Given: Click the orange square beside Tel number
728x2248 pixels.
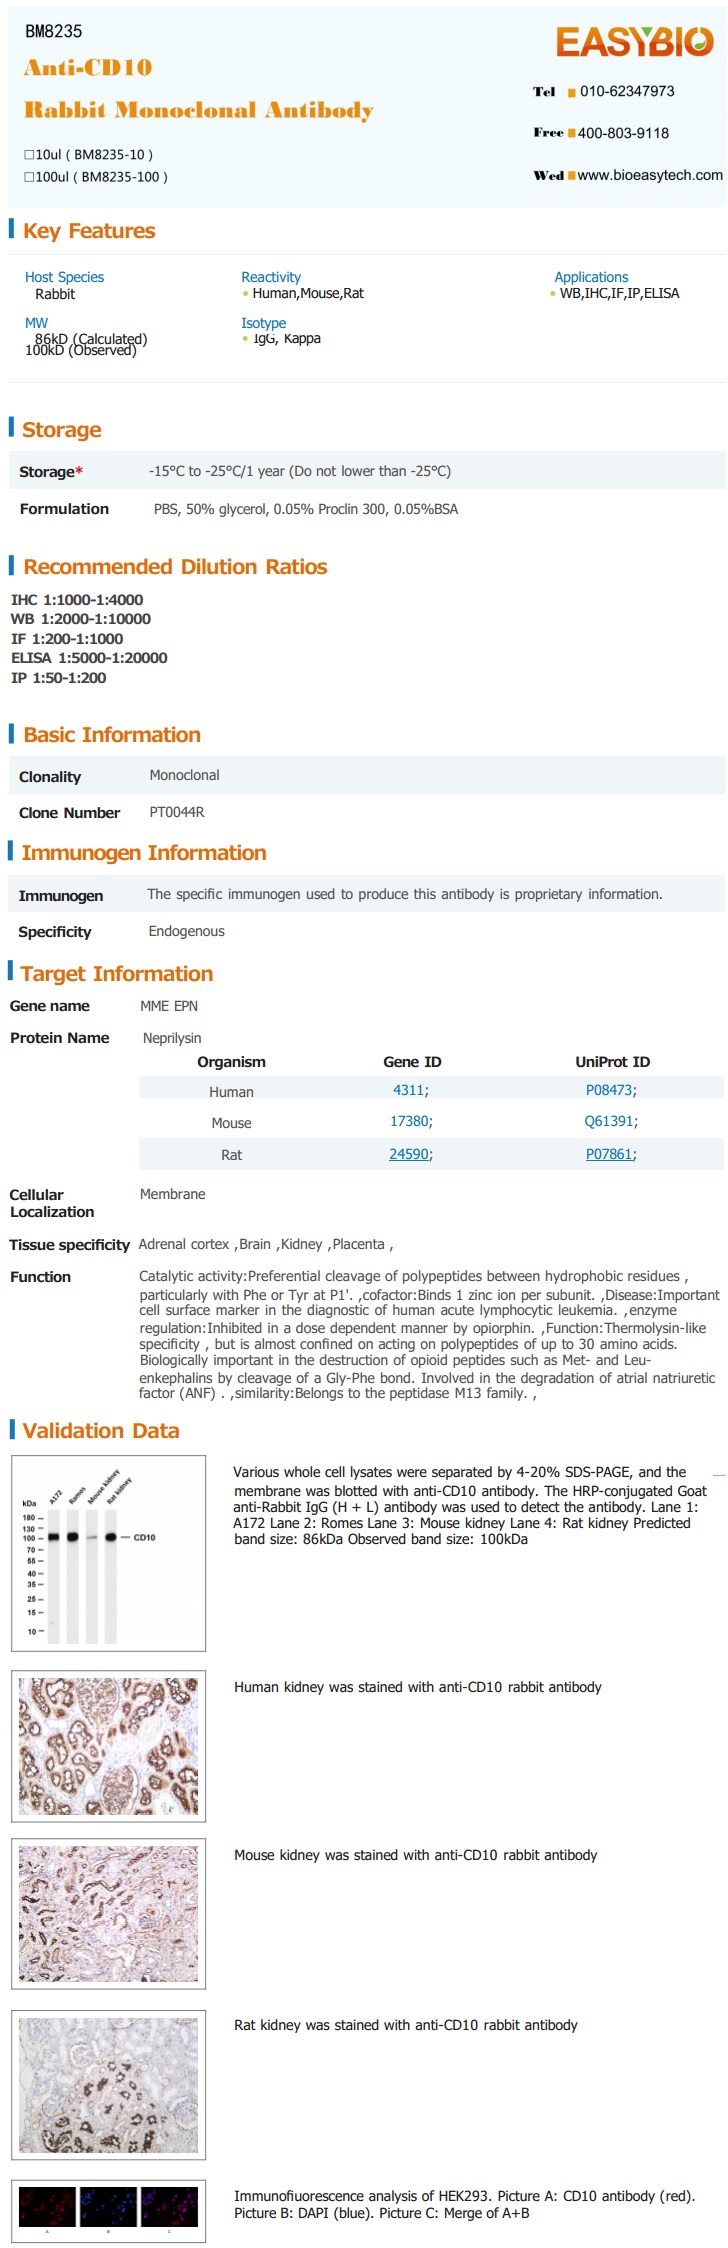Looking at the screenshot, I should point(571,93).
